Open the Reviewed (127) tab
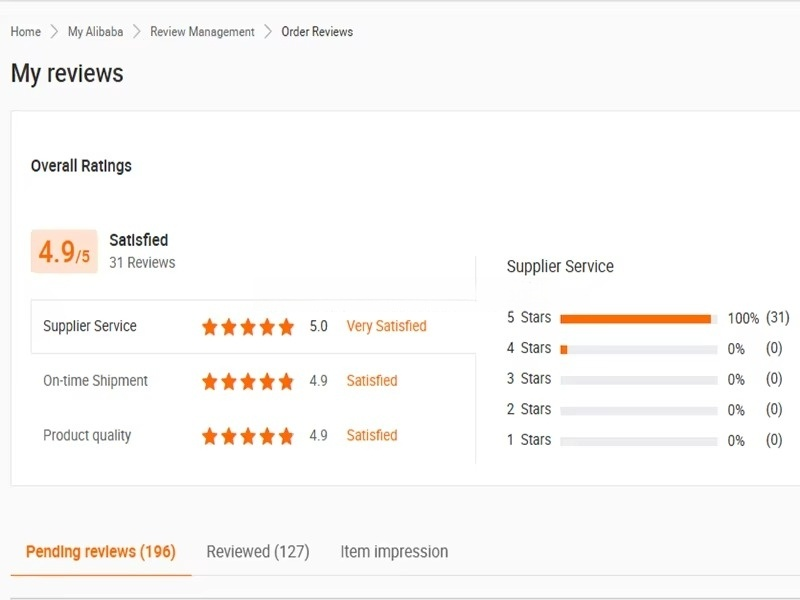This screenshot has width=800, height=600. 258,552
